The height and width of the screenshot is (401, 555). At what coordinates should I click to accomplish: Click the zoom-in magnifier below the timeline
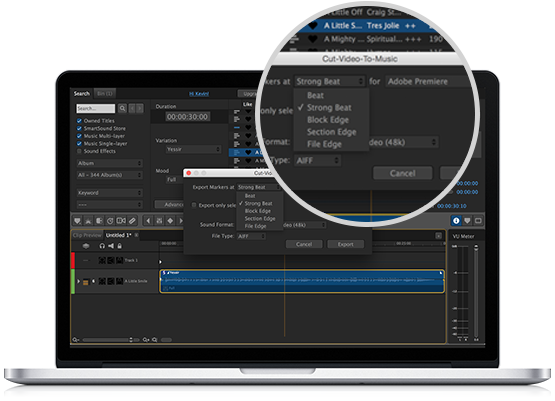click(x=146, y=340)
